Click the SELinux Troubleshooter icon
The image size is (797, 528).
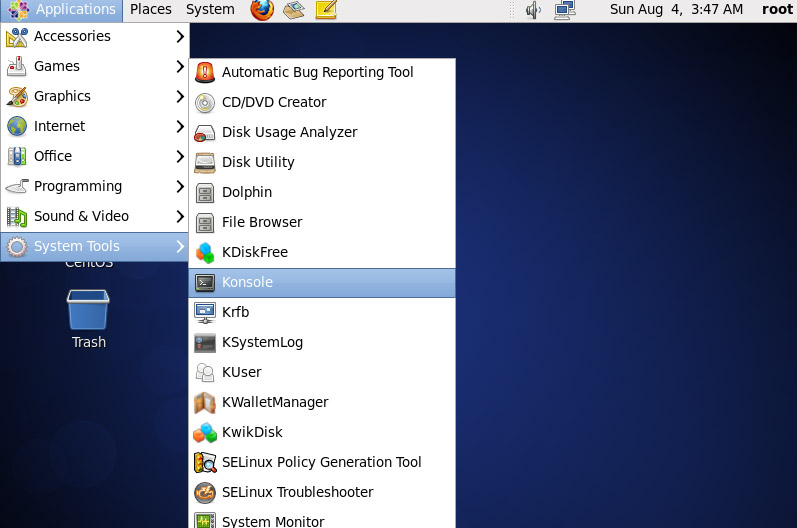point(205,492)
